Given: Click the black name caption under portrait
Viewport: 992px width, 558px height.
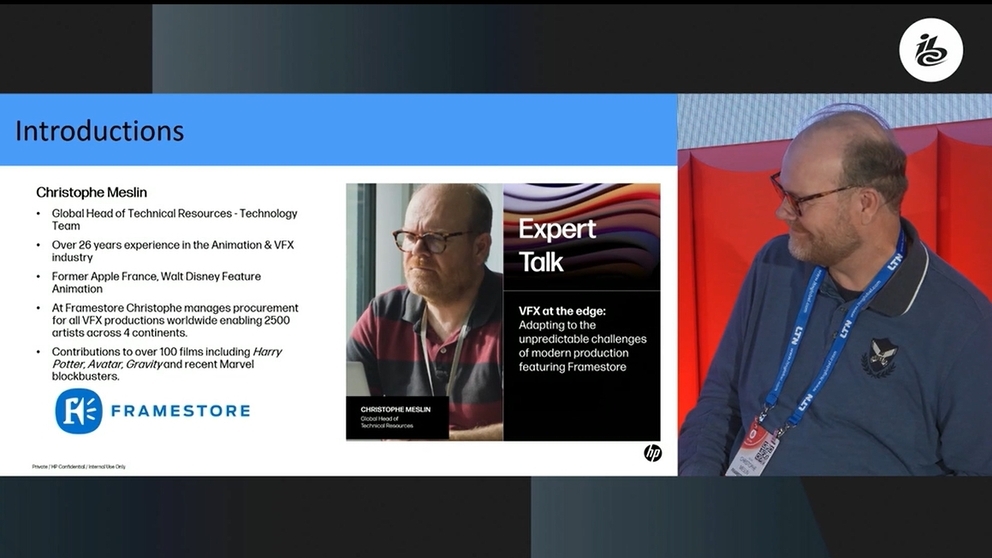Looking at the screenshot, I should [x=397, y=417].
